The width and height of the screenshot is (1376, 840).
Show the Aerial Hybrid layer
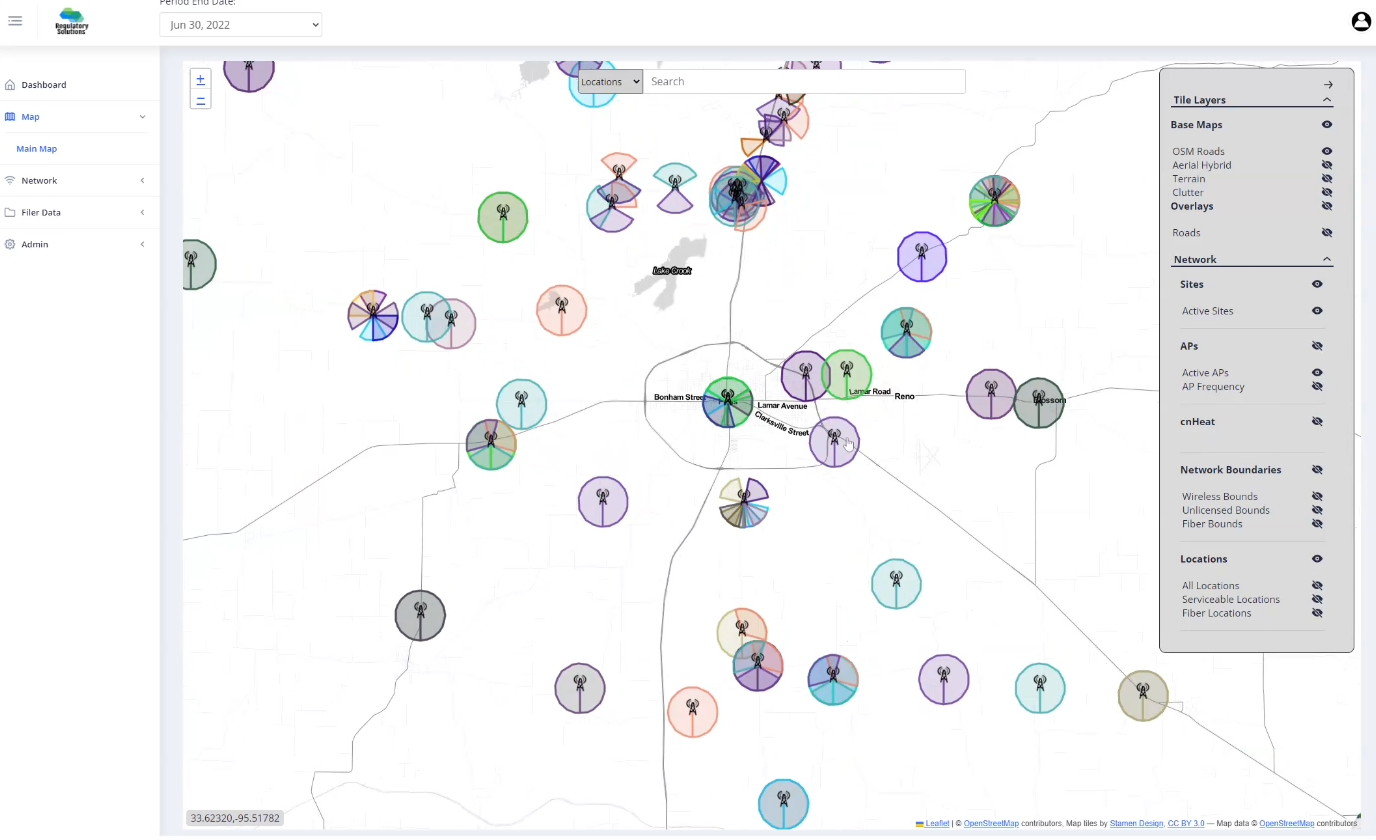coord(1327,165)
